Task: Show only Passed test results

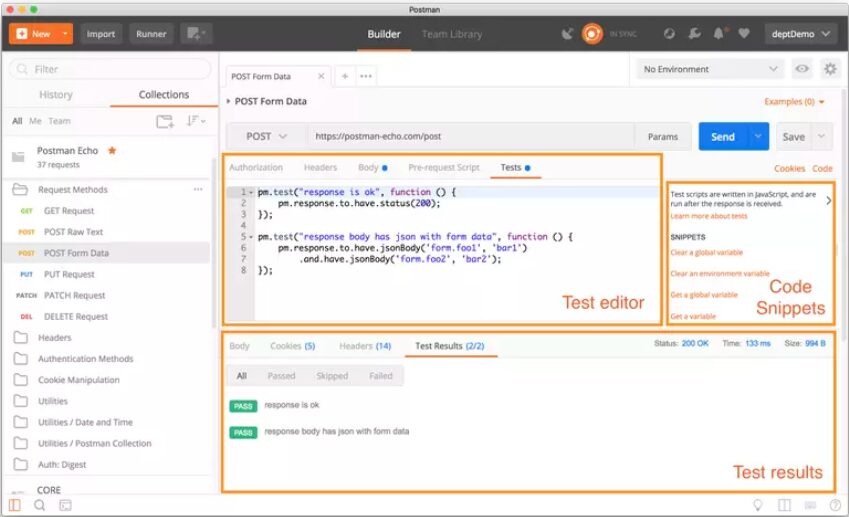Action: click(281, 376)
